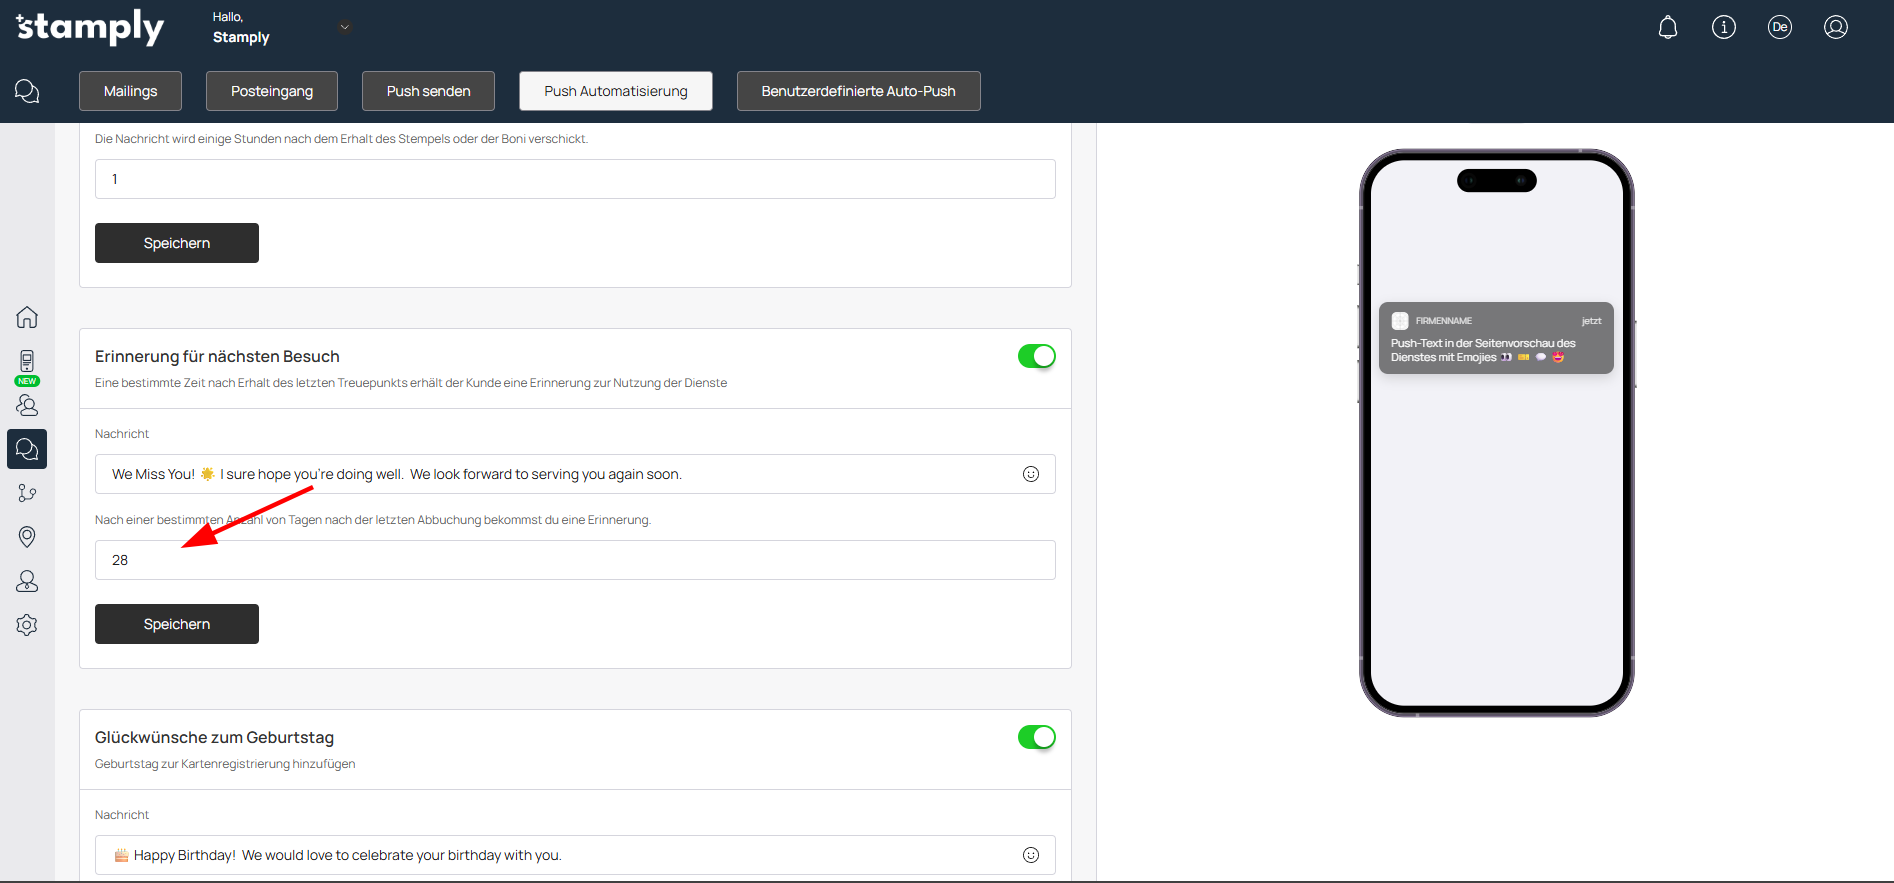Open the settings gear in sidebar
1894x883 pixels.
click(27, 625)
